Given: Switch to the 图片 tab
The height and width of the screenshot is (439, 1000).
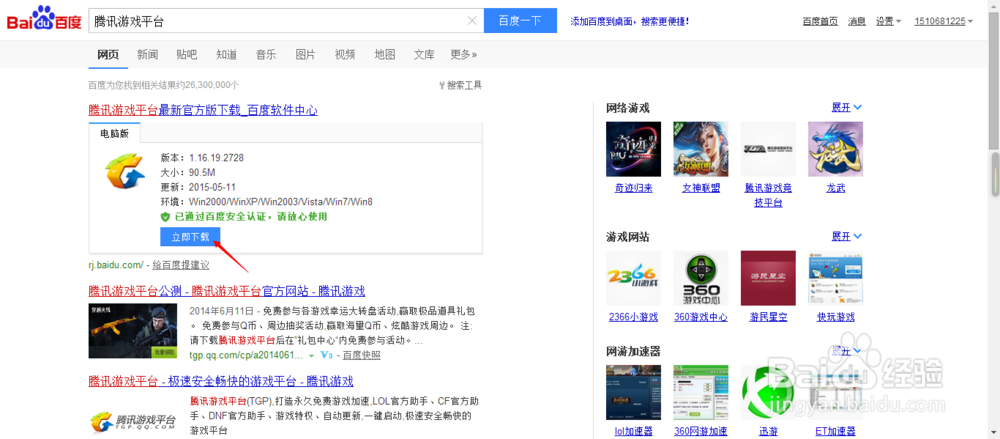Looking at the screenshot, I should tap(305, 54).
